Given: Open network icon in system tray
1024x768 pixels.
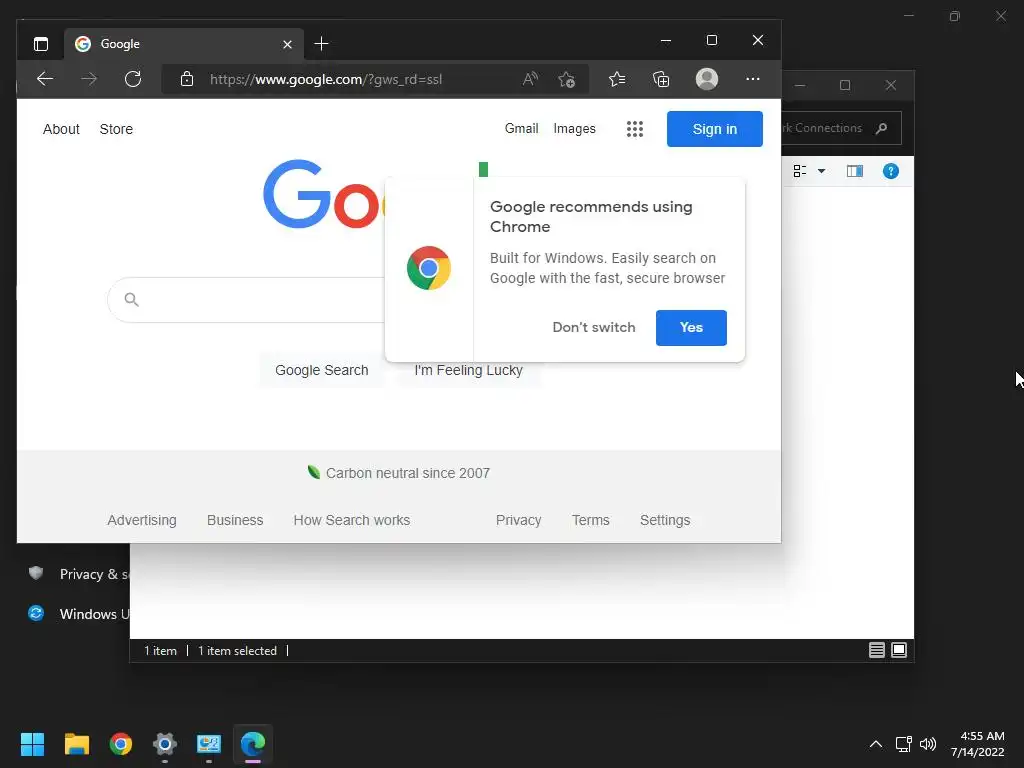Looking at the screenshot, I should tap(904, 744).
